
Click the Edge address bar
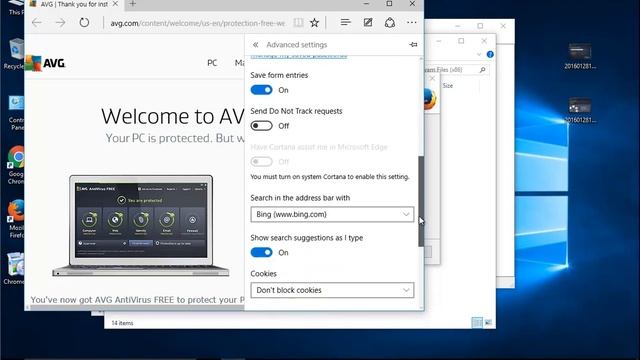tap(198, 23)
